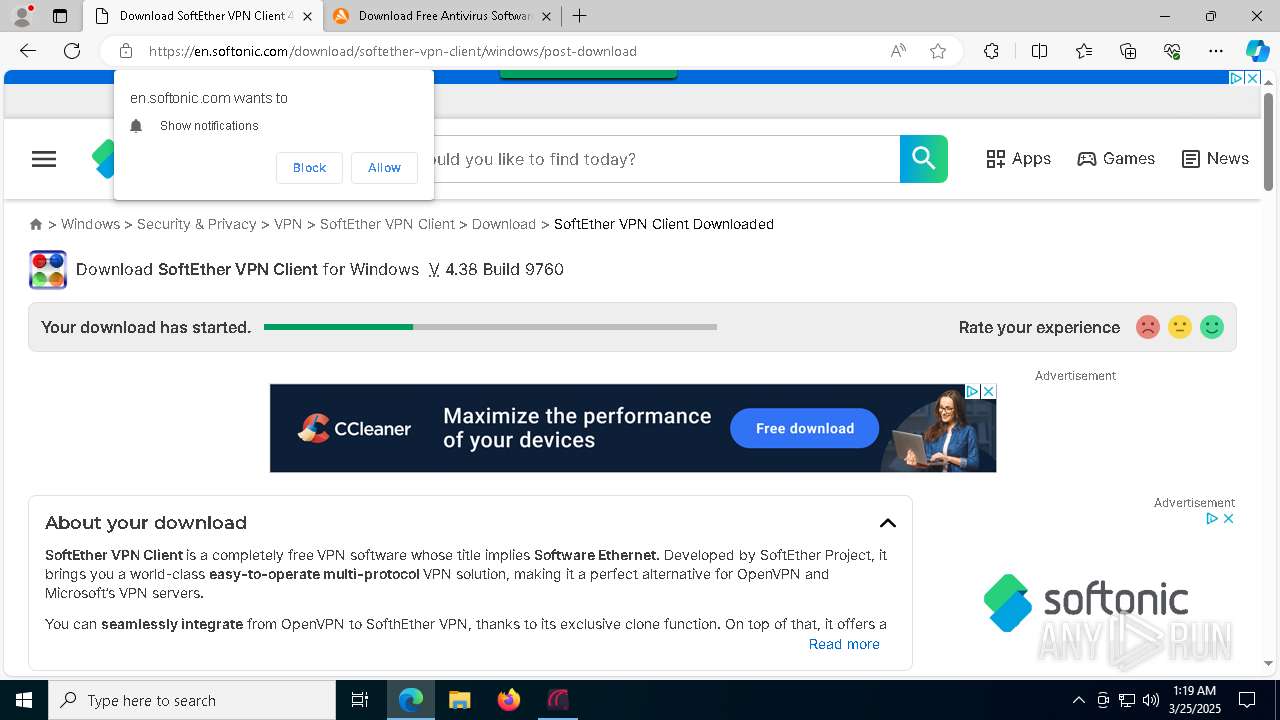Open a new browser tab
This screenshot has width=1280, height=720.
pos(580,16)
